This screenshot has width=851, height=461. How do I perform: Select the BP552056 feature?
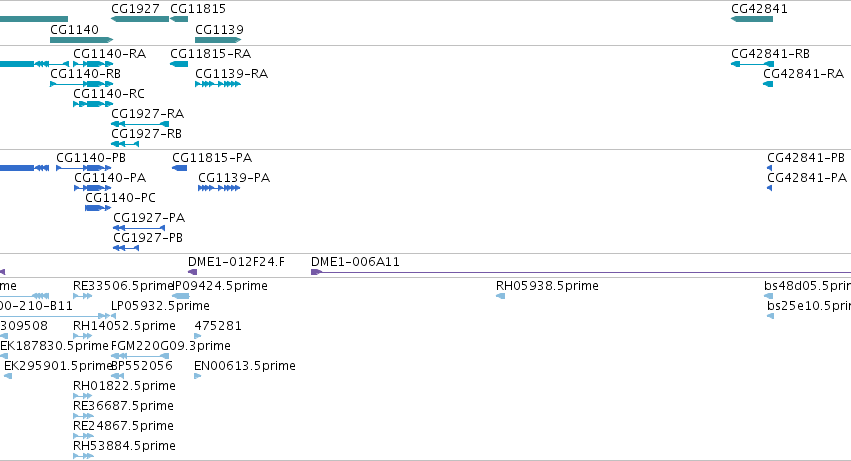pos(142,367)
